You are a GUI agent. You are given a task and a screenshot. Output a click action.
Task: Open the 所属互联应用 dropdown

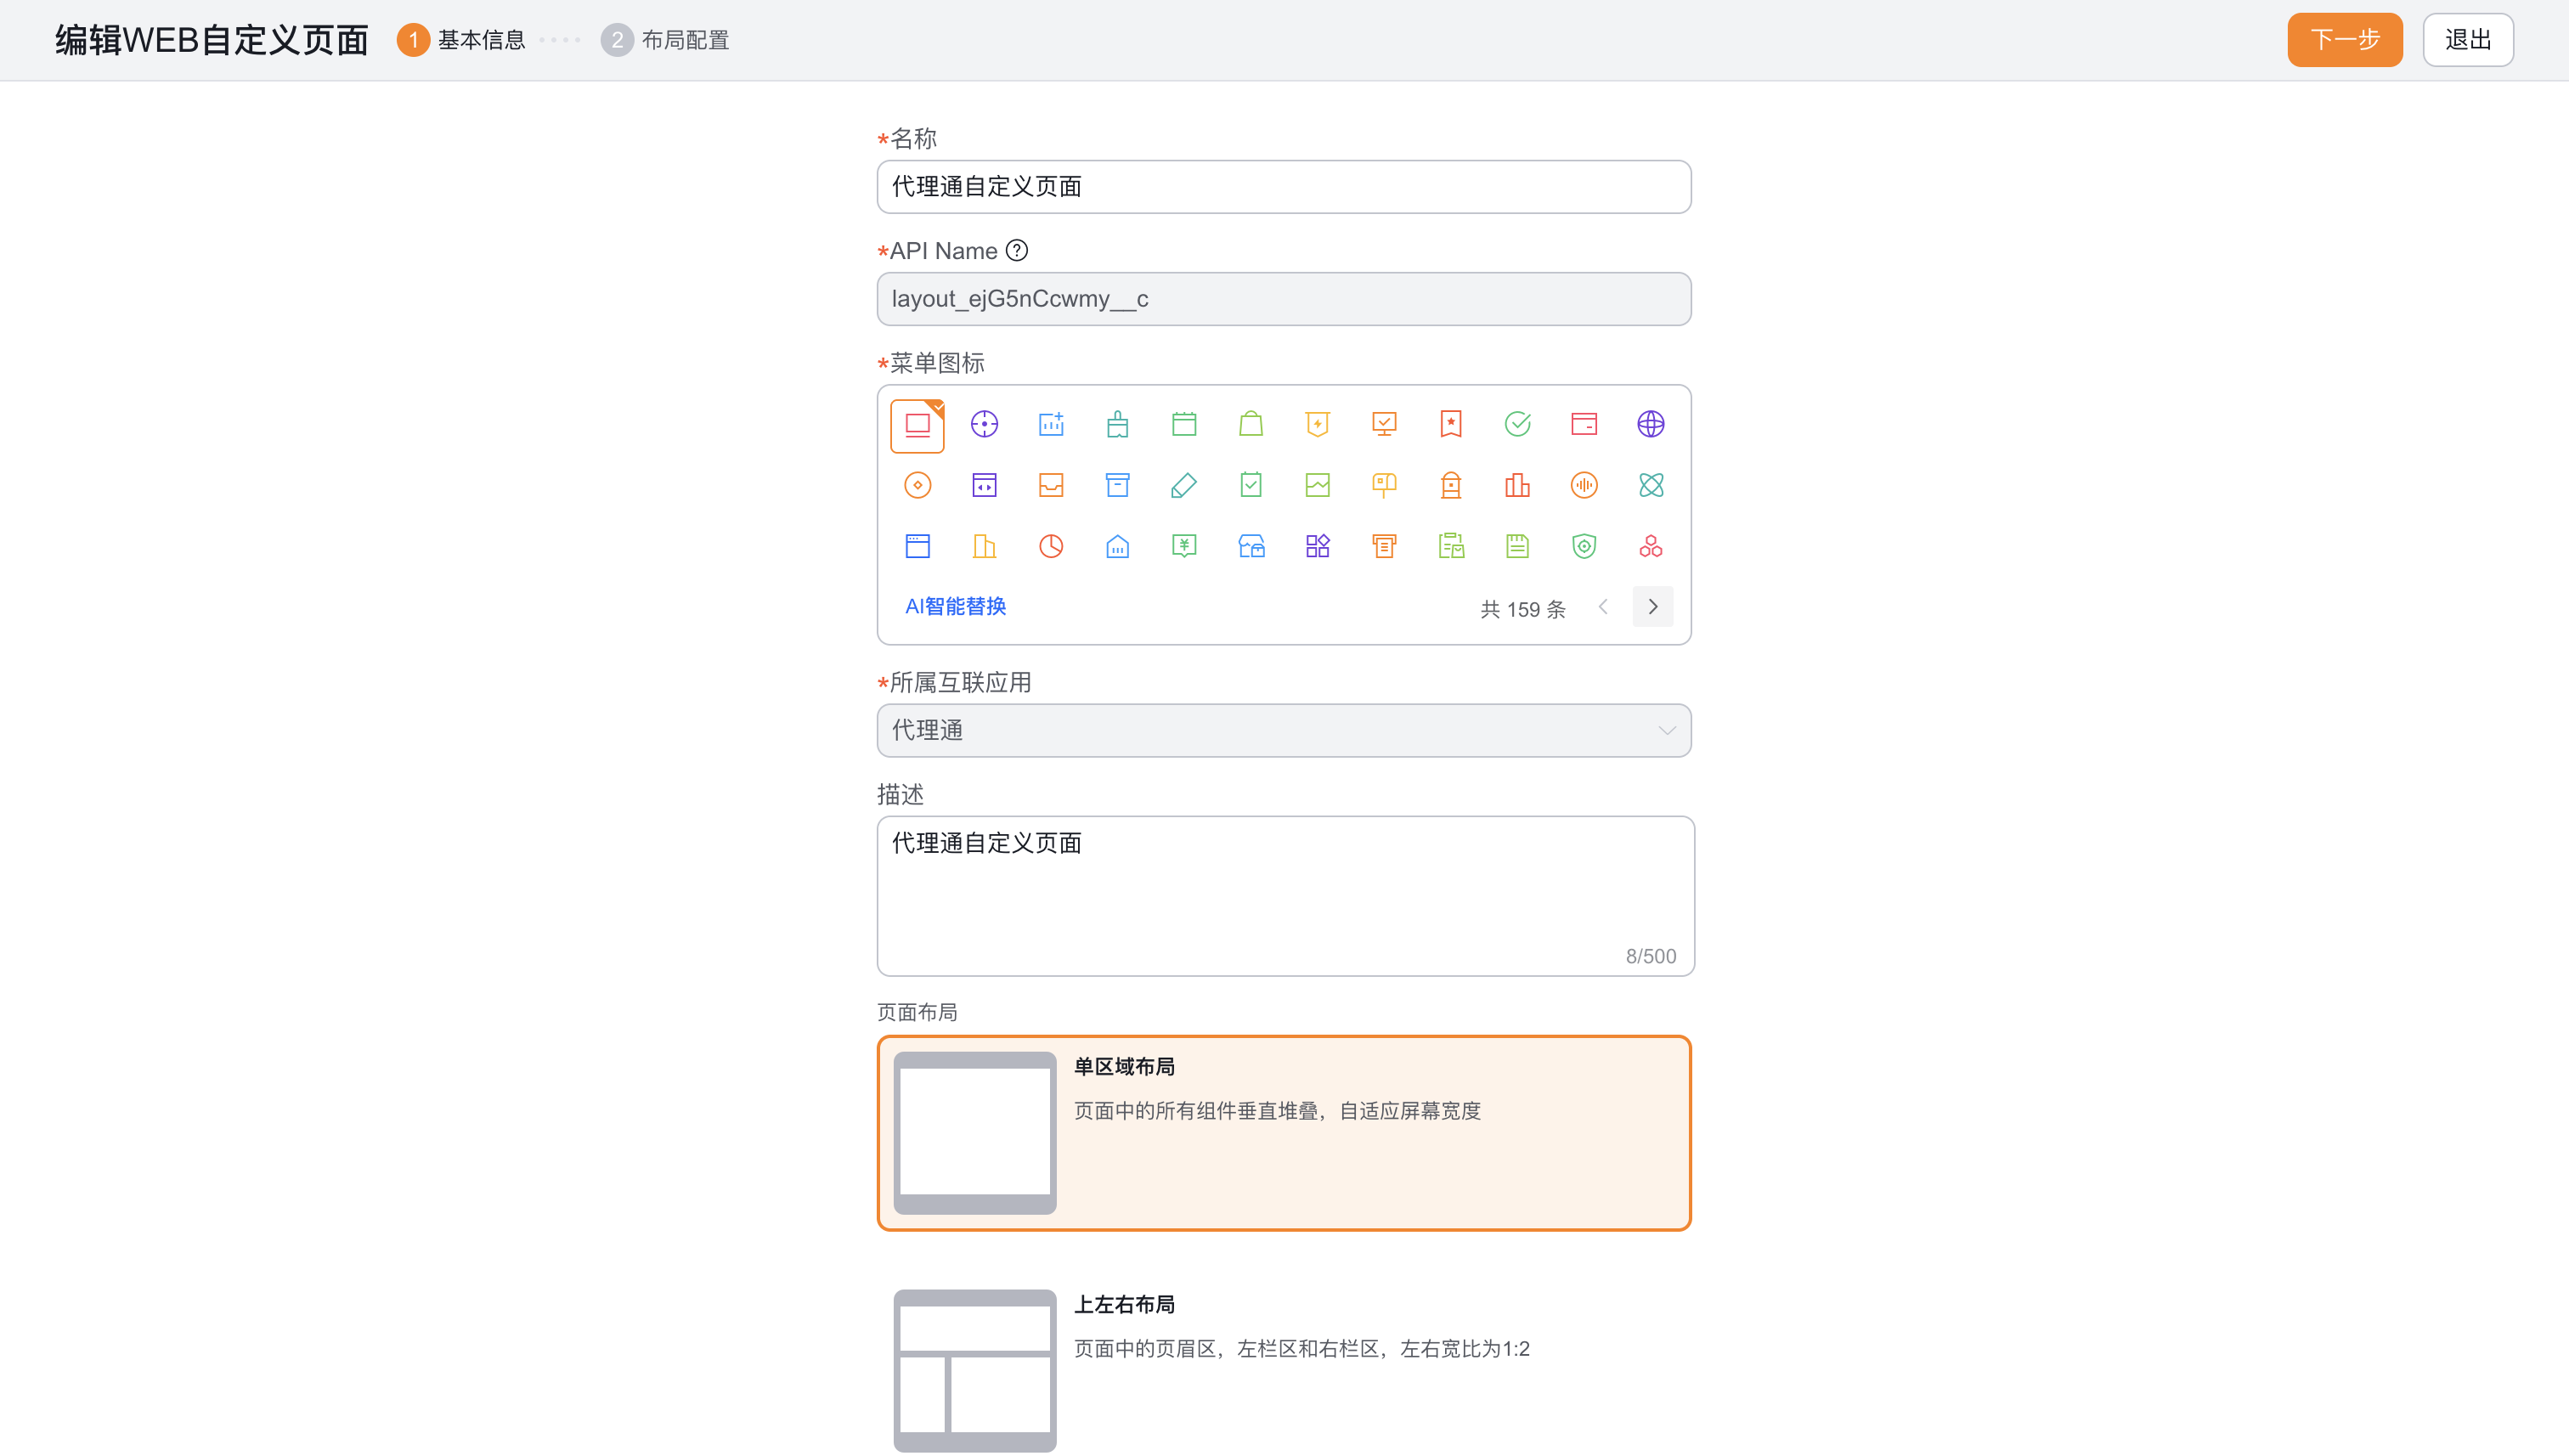point(1283,731)
